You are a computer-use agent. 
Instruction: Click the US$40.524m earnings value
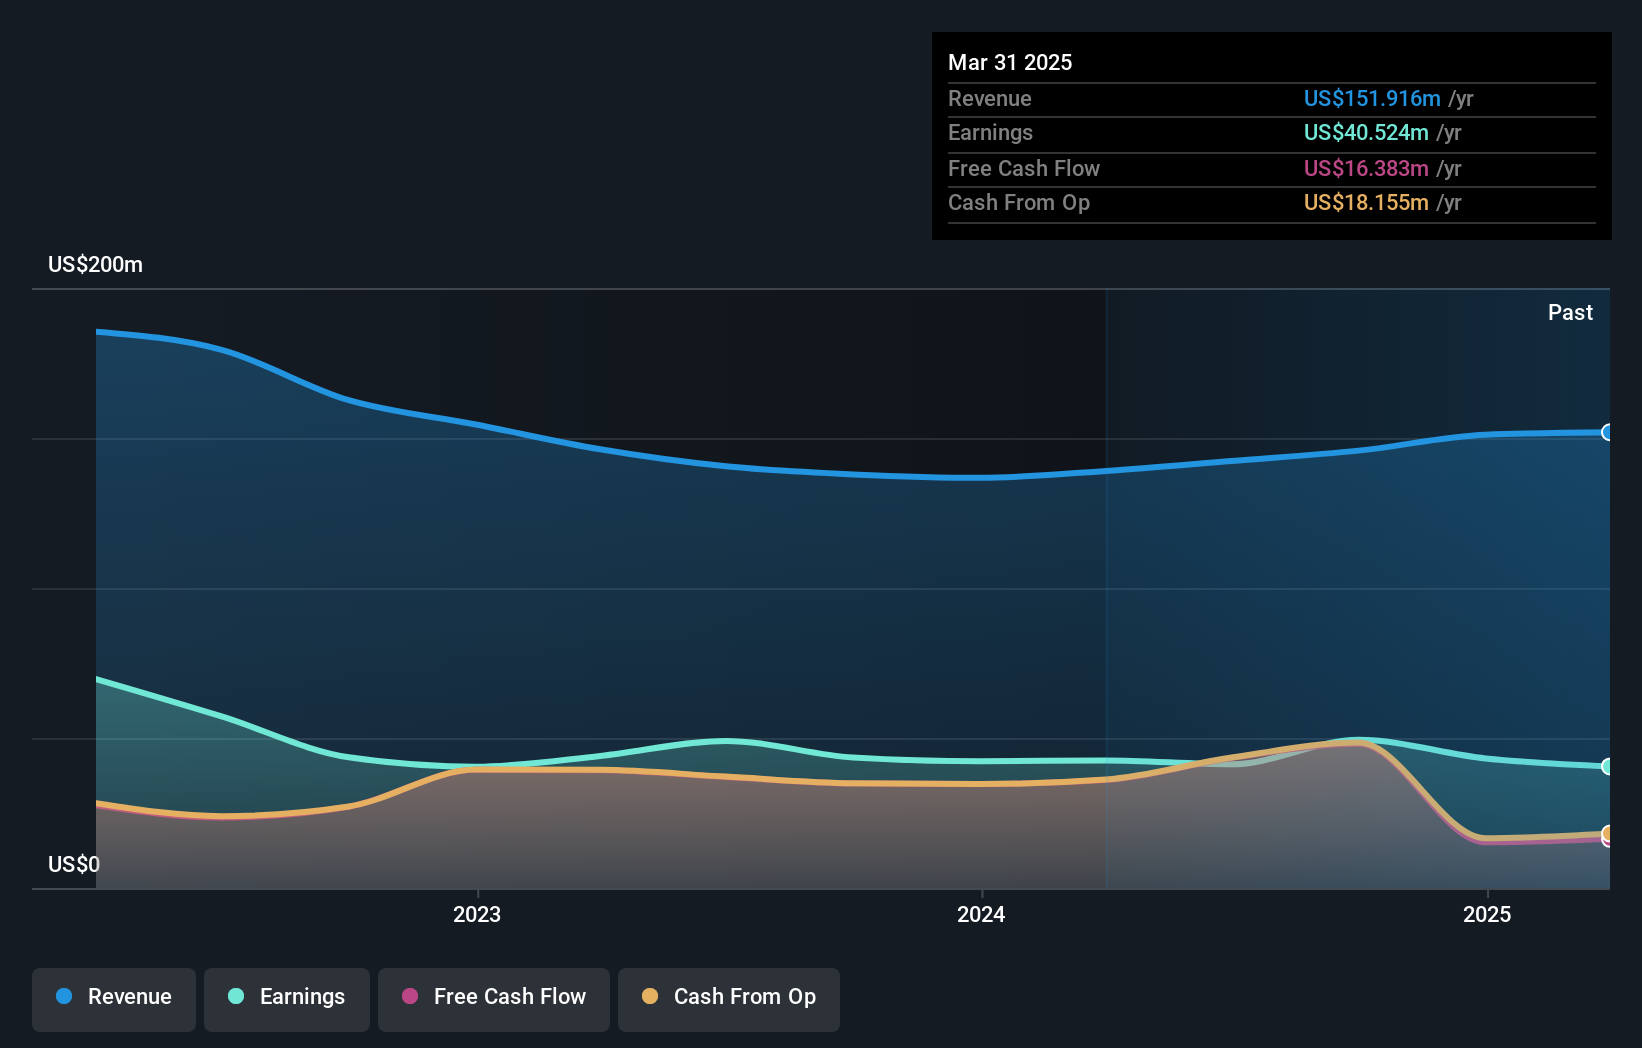pos(1366,132)
